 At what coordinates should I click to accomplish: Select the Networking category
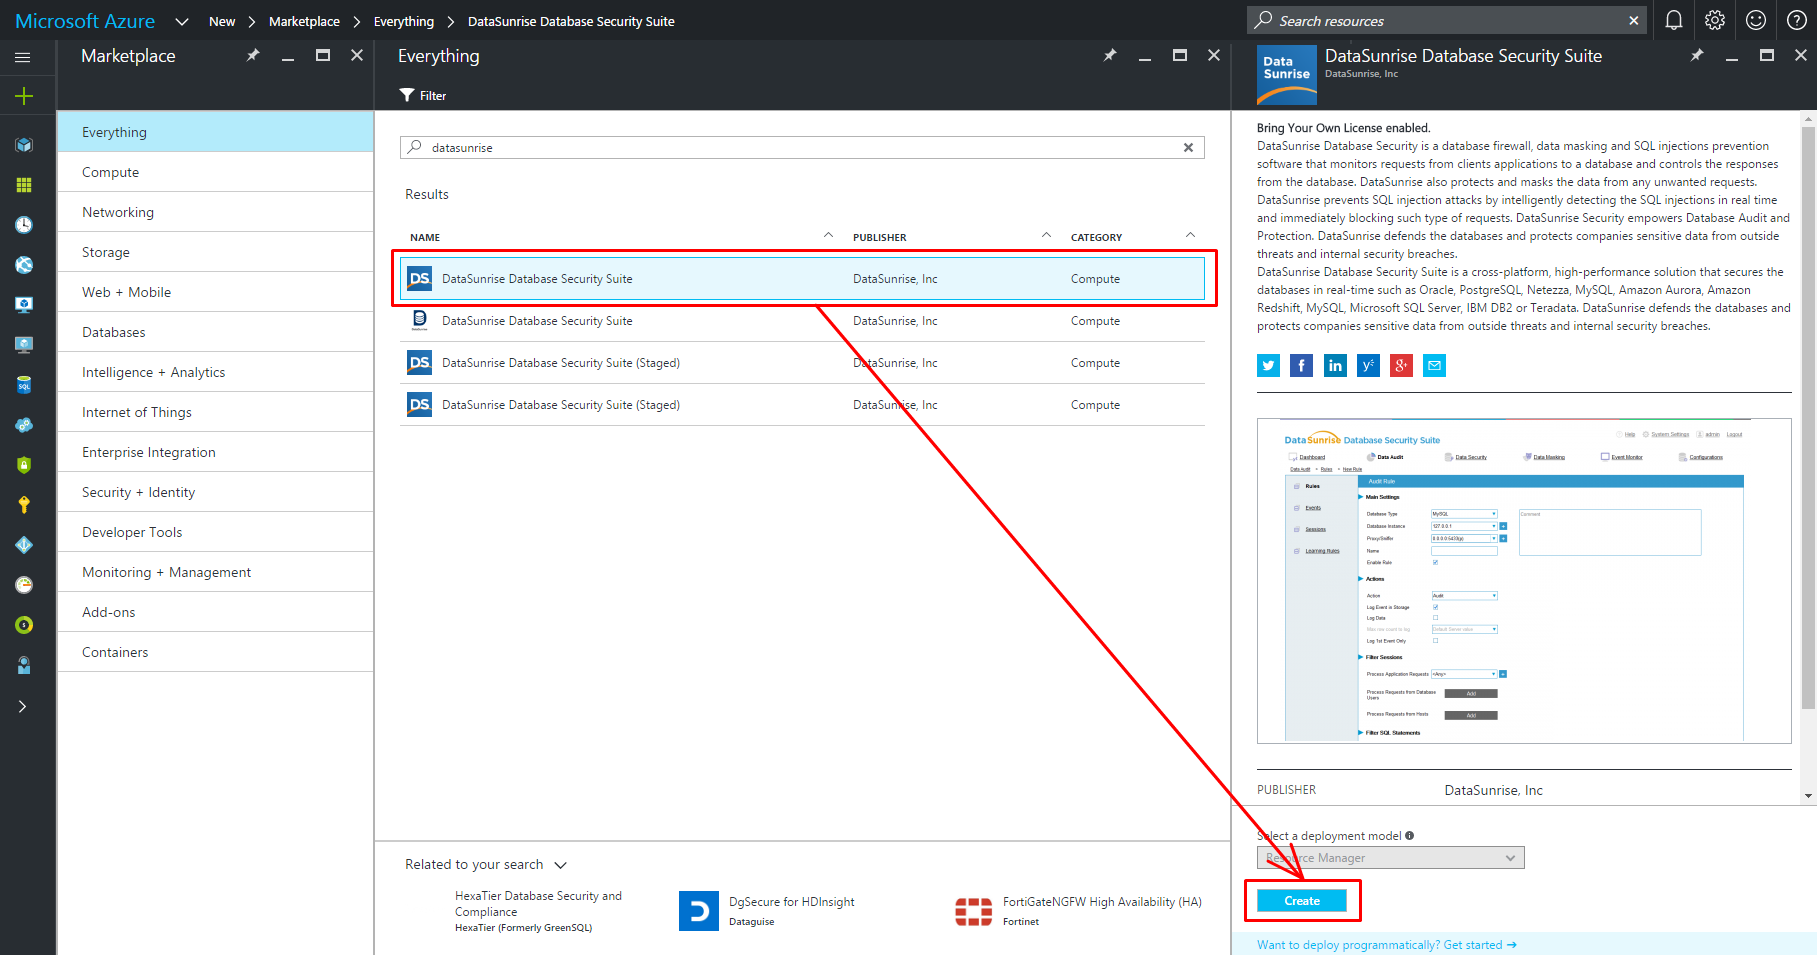click(x=215, y=212)
